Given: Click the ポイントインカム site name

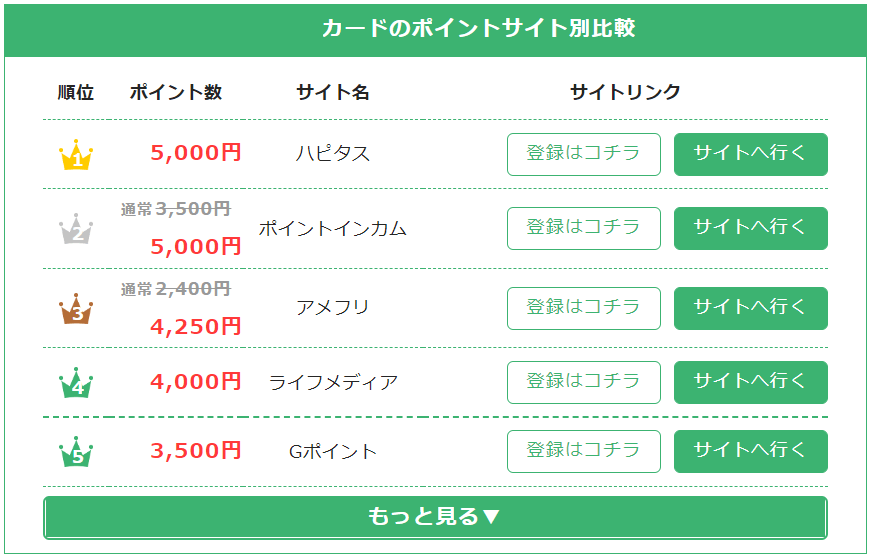Looking at the screenshot, I should (x=333, y=229).
